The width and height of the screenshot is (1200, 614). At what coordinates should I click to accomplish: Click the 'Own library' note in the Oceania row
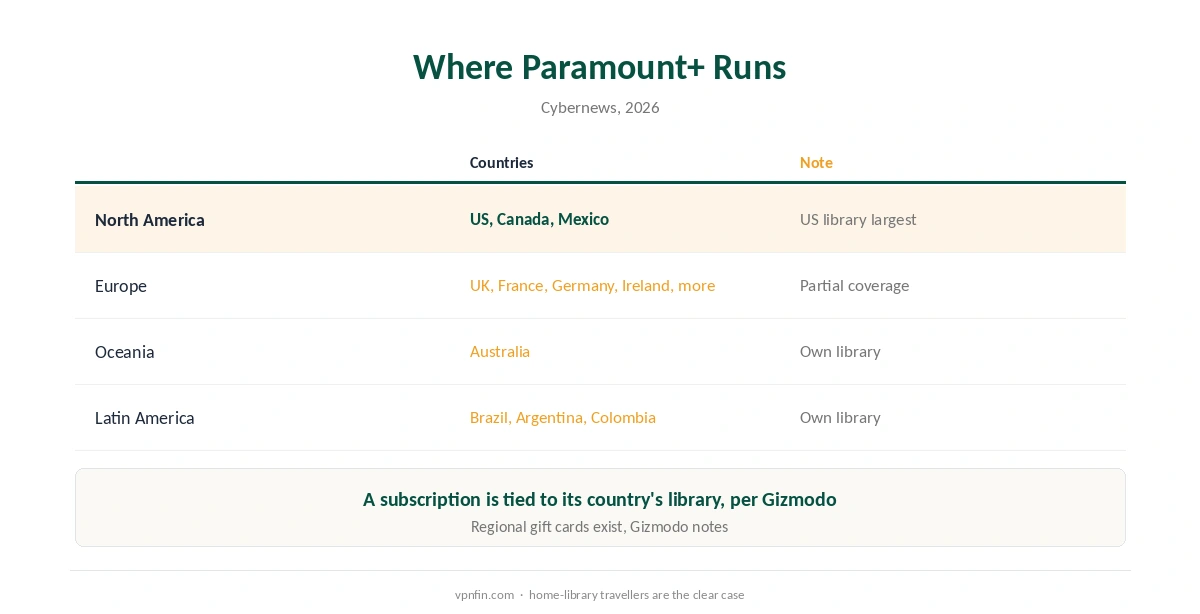point(840,351)
